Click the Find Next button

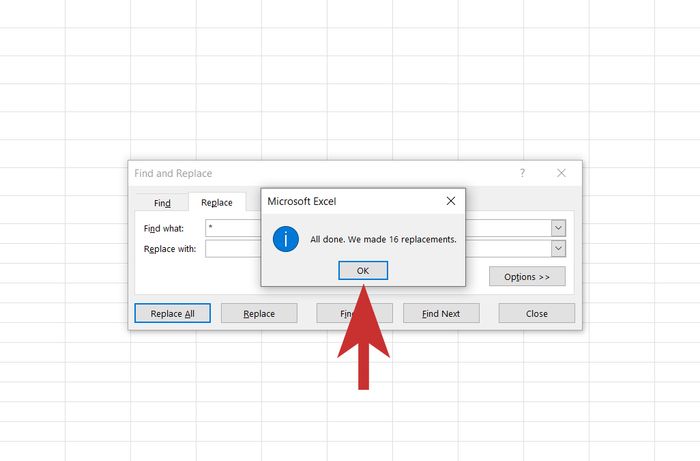click(441, 313)
